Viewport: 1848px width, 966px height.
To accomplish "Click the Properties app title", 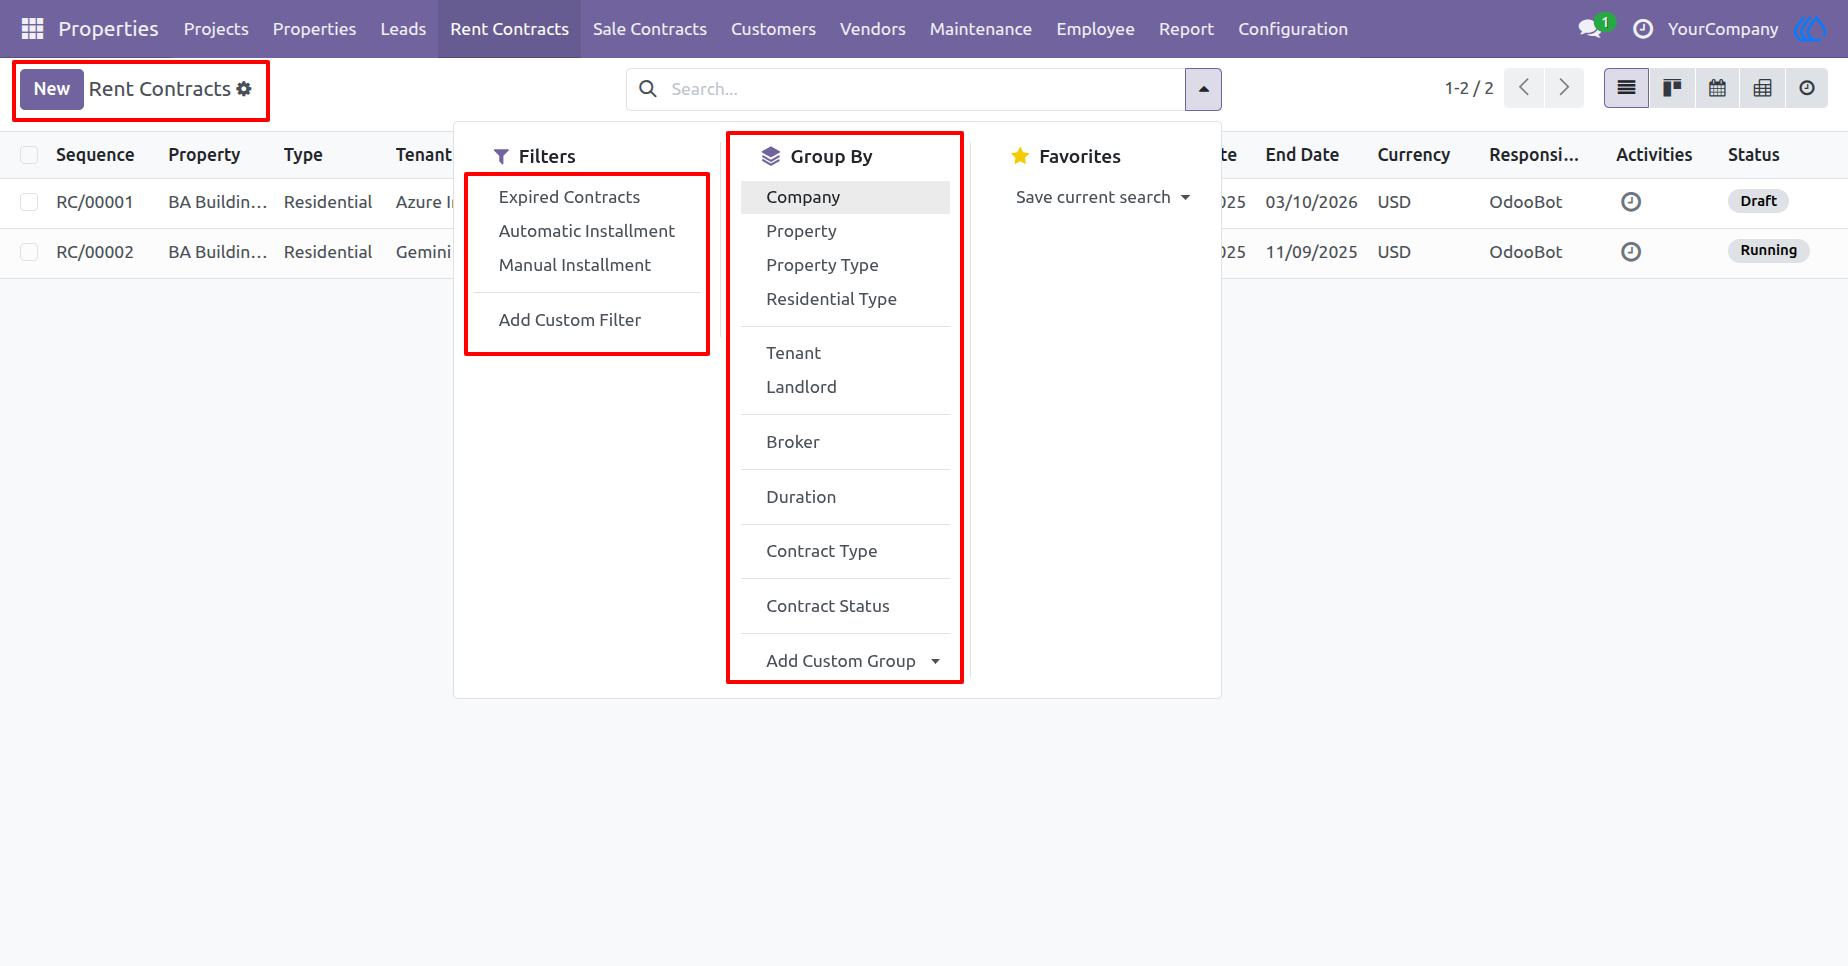I will pos(108,29).
